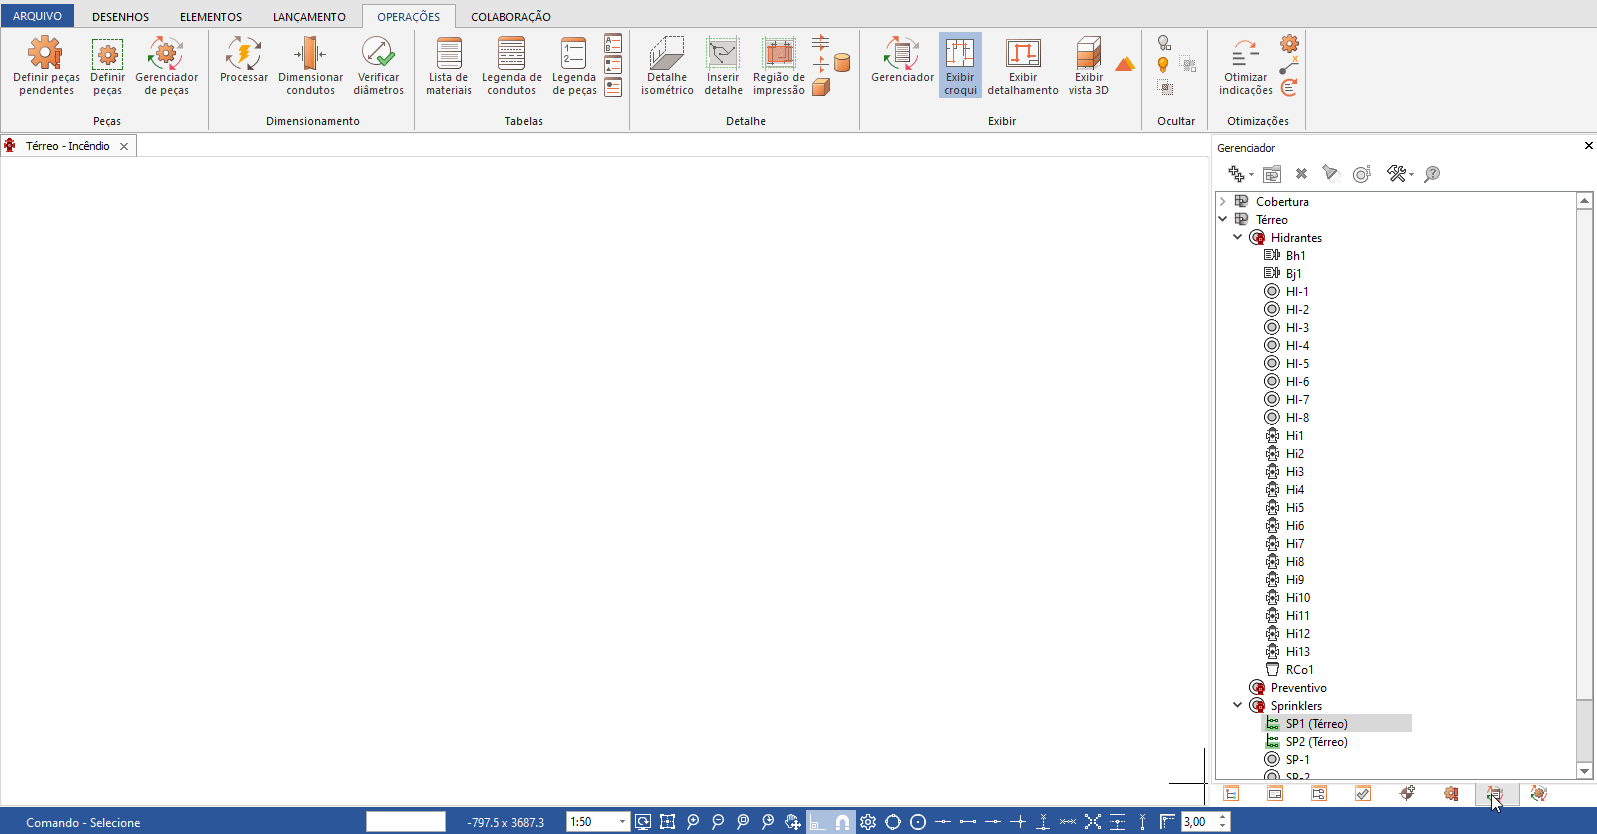Image resolution: width=1597 pixels, height=834 pixels.
Task: Toggle magnet snap in status bar
Action: (x=842, y=822)
